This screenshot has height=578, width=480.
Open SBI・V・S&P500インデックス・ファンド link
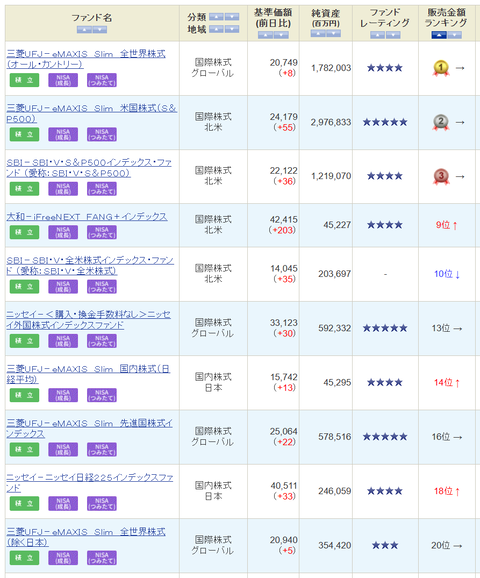coord(89,168)
